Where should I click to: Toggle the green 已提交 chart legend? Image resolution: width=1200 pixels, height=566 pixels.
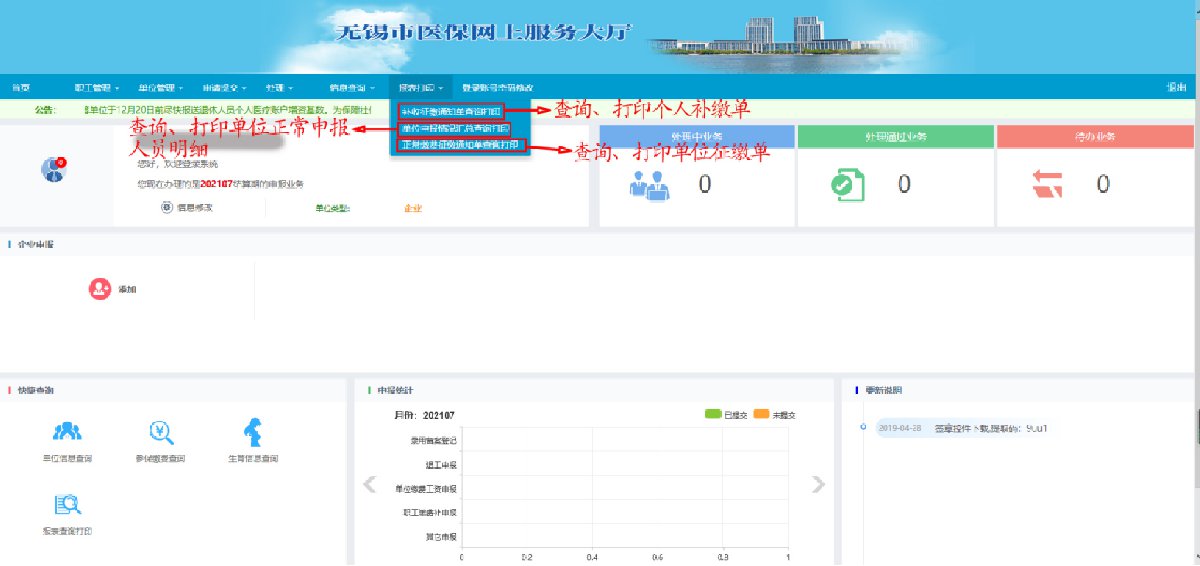coord(713,414)
